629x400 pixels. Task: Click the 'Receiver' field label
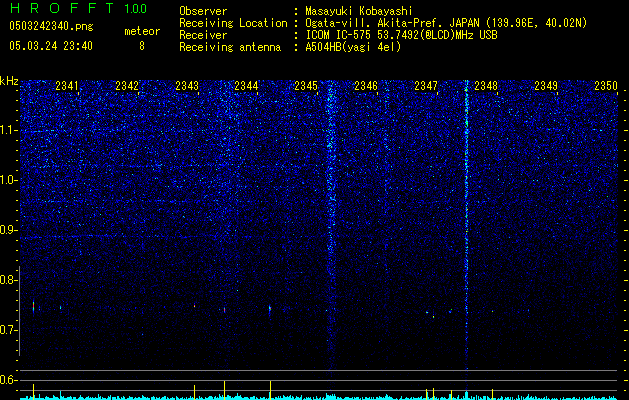203,35
